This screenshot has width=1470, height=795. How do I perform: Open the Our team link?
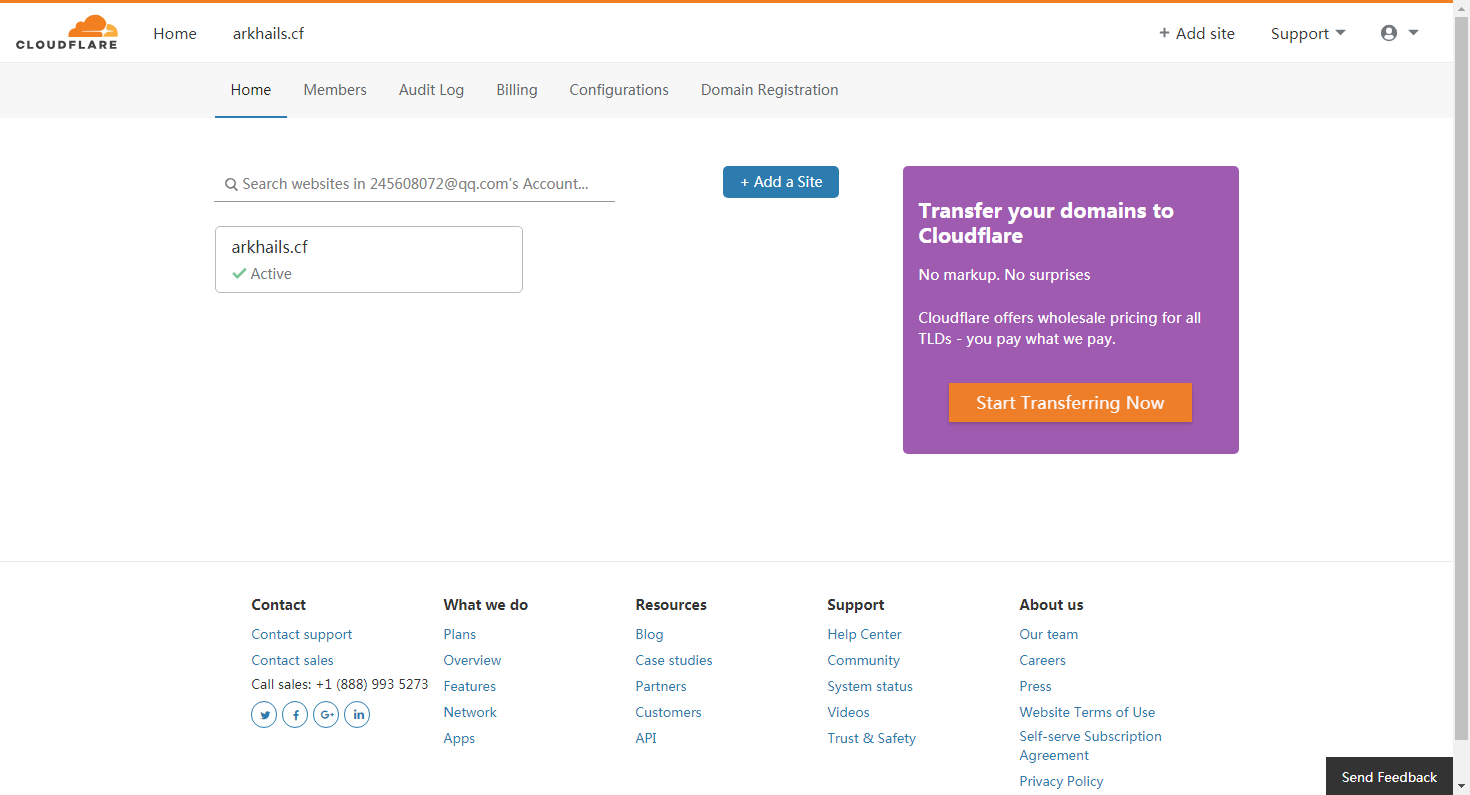click(1049, 634)
